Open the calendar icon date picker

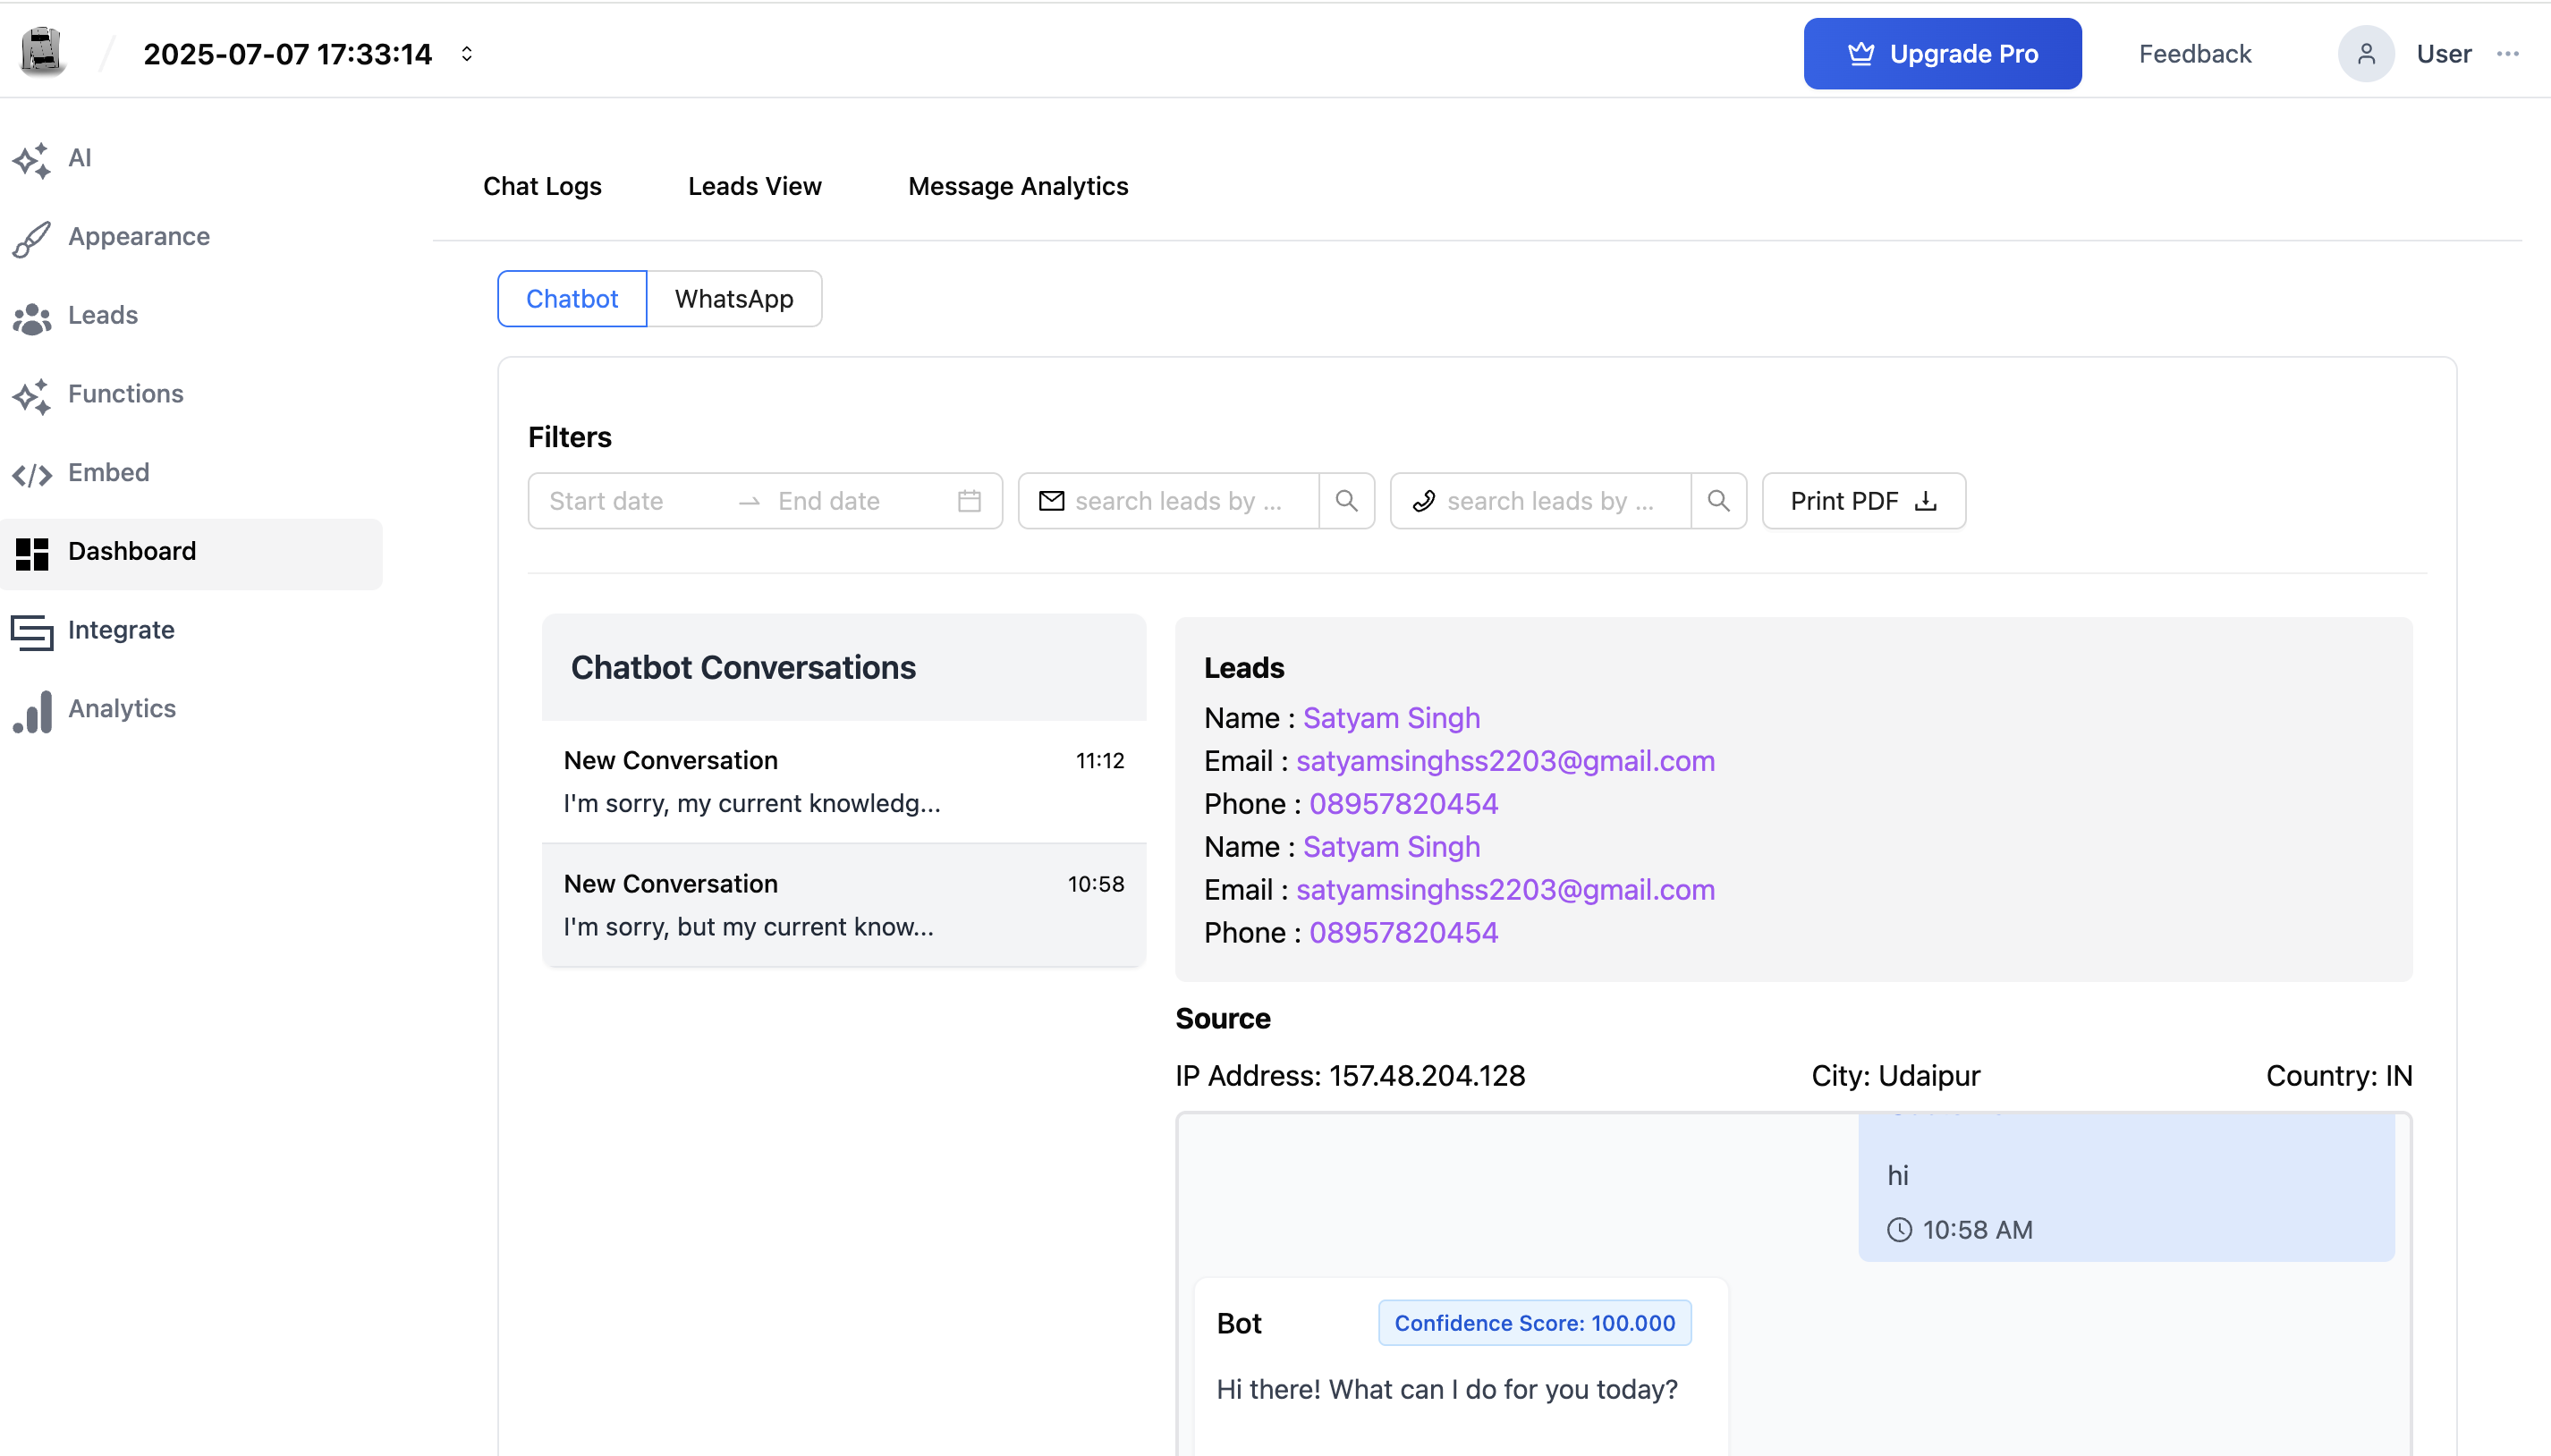click(x=969, y=501)
